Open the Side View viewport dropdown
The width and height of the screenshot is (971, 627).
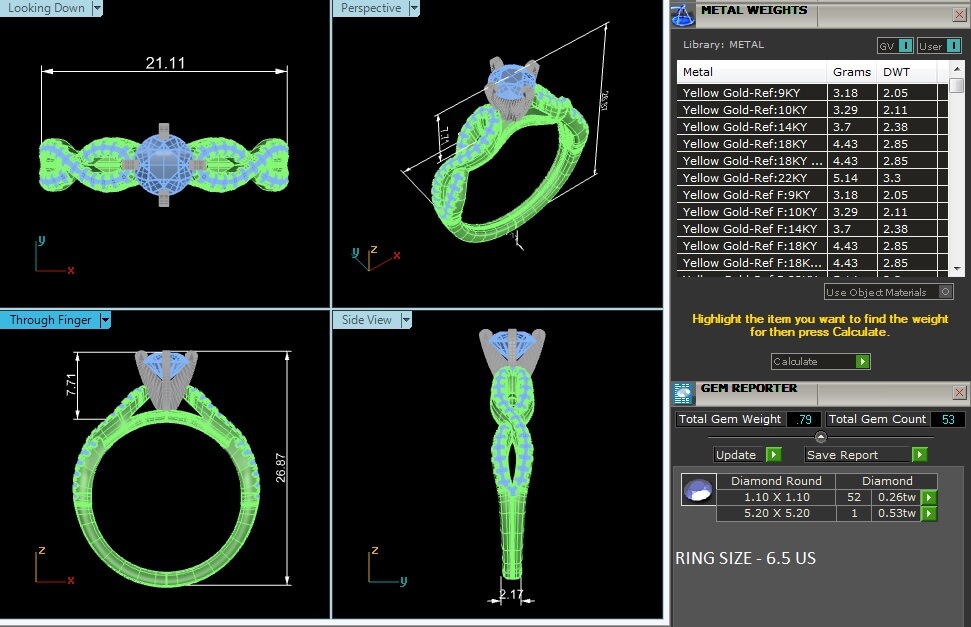pyautogui.click(x=406, y=320)
